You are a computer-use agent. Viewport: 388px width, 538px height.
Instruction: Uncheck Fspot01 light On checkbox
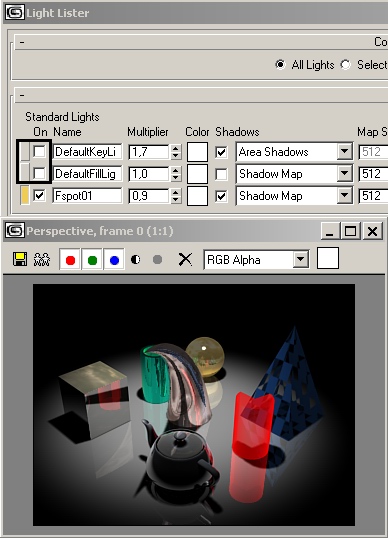pyautogui.click(x=39, y=196)
